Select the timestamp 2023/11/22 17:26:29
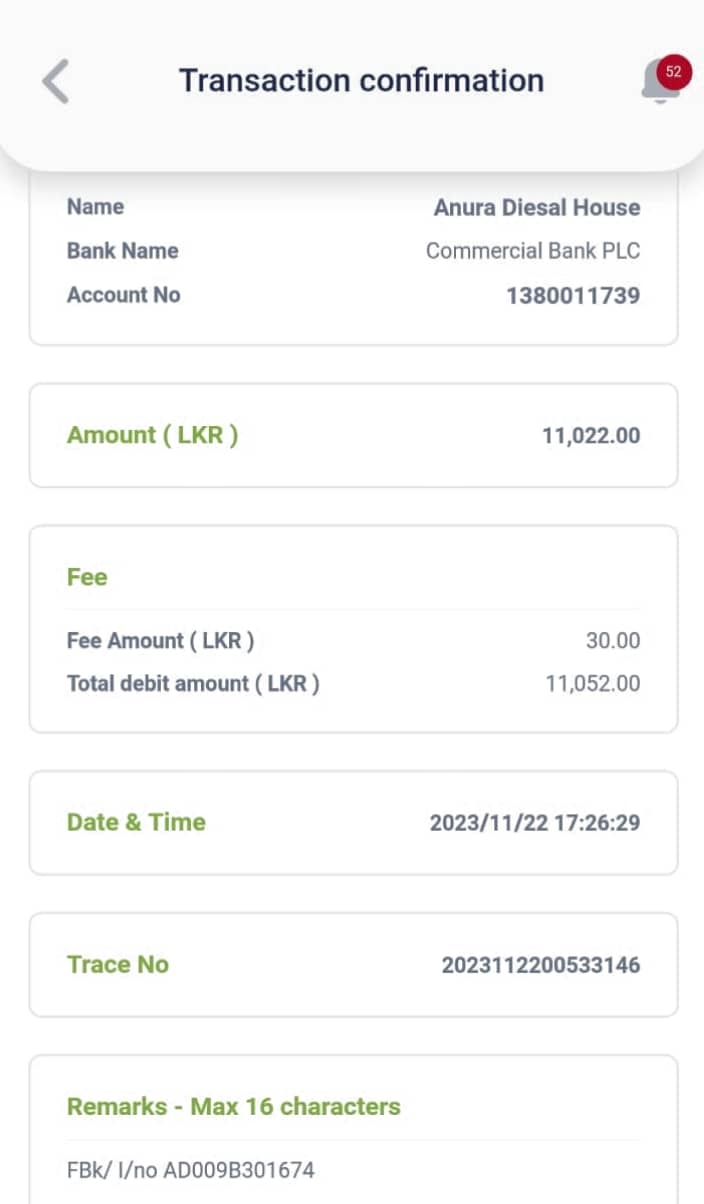This screenshot has height=1204, width=704. [x=535, y=823]
